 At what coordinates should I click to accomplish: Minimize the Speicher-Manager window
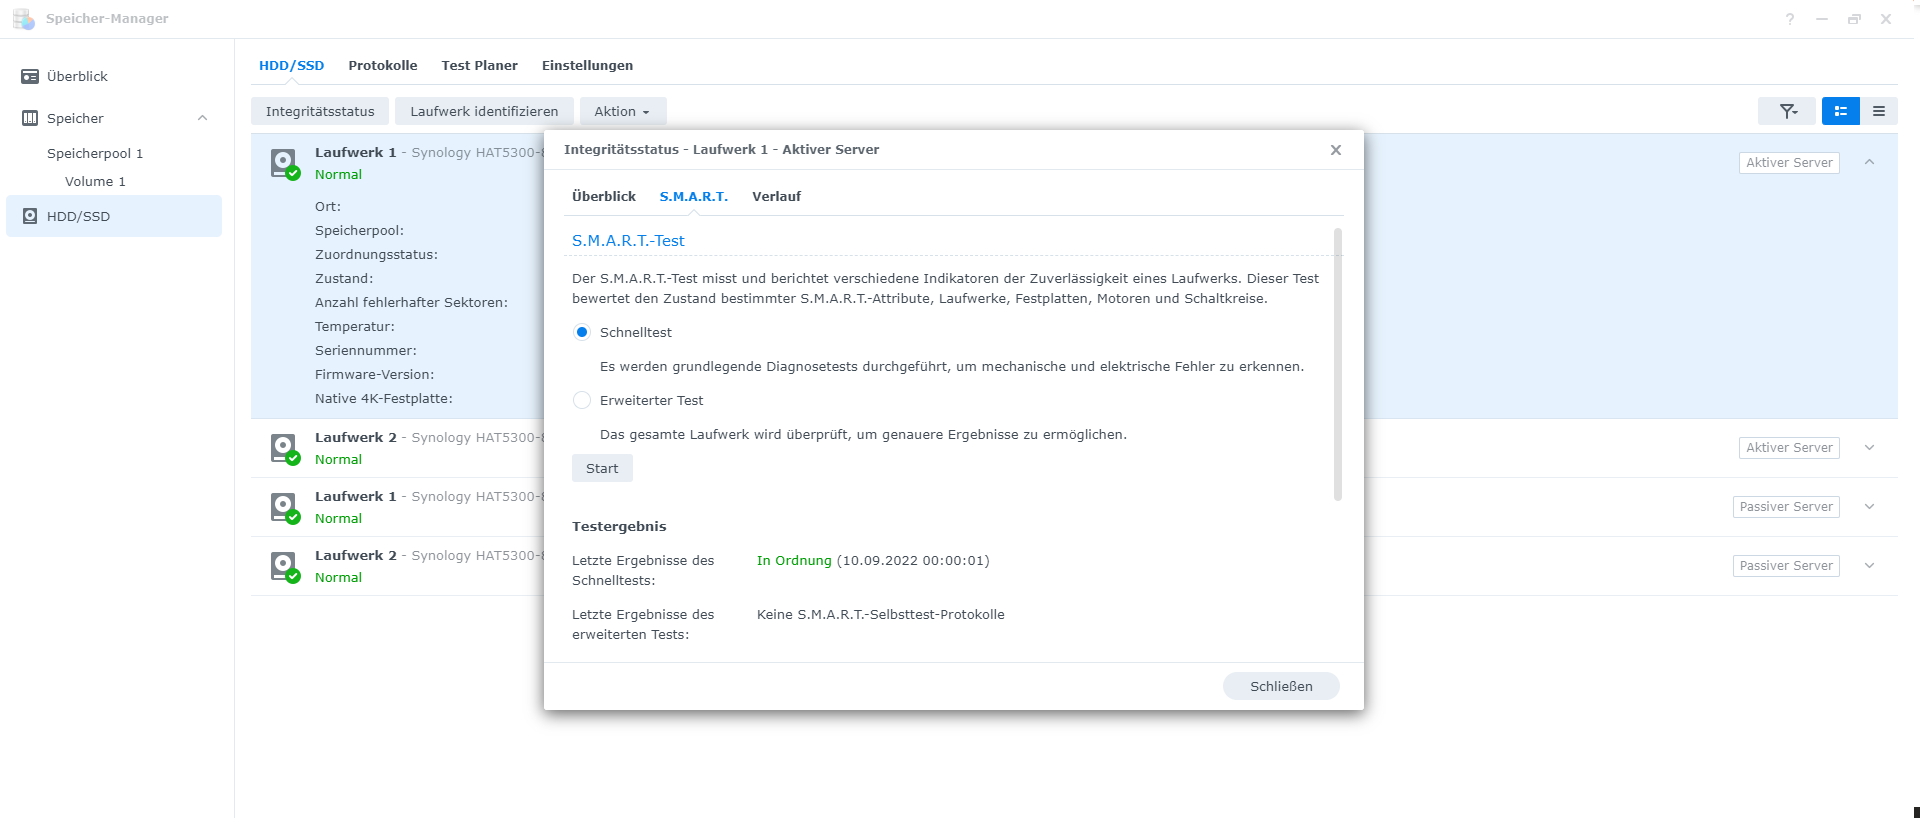[x=1822, y=19]
